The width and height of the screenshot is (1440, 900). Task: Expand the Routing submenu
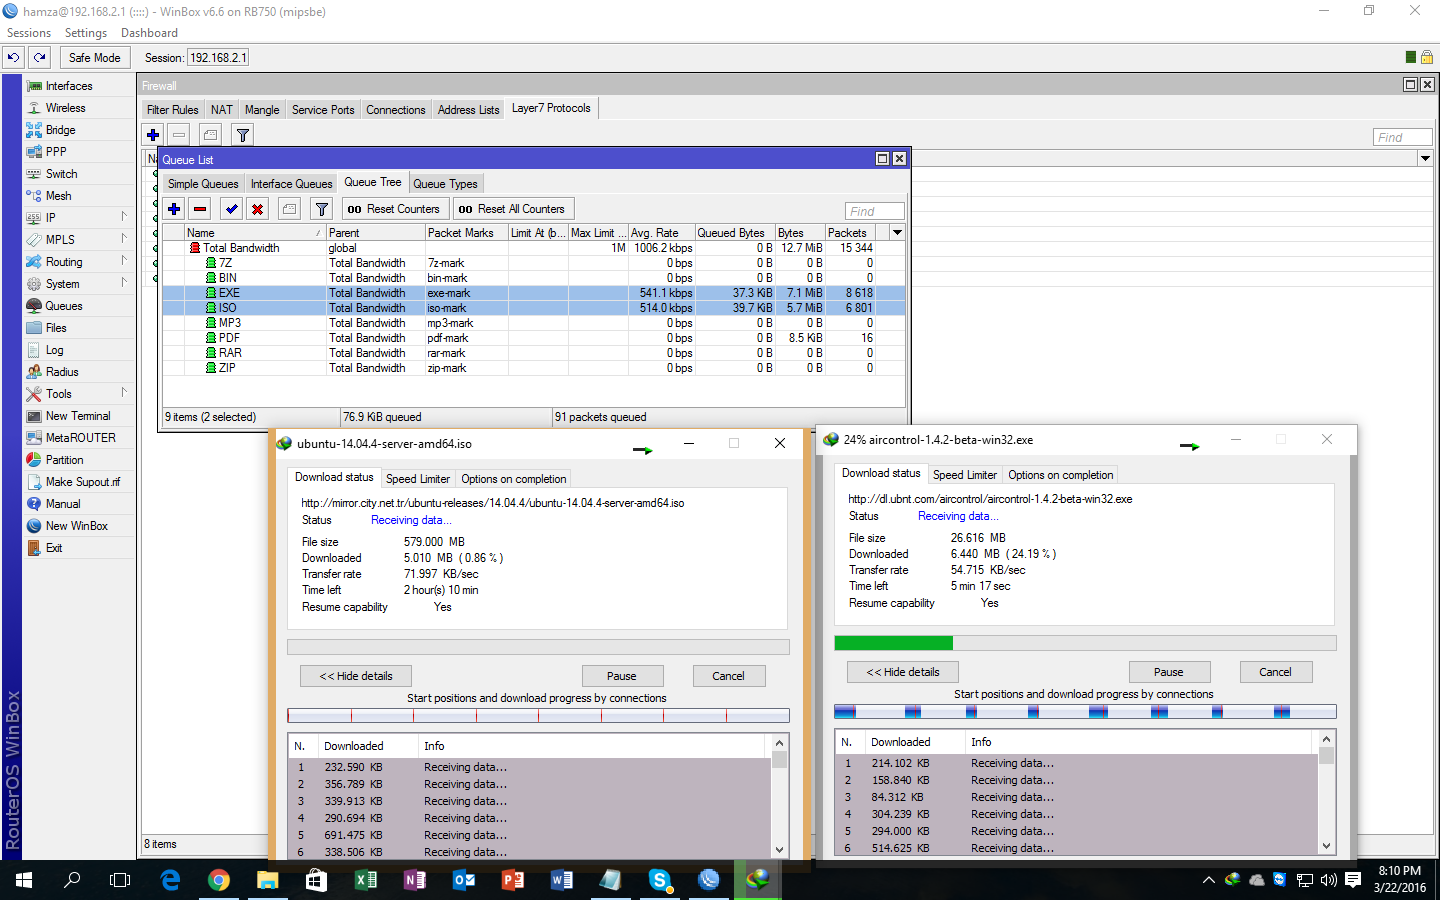[124, 261]
